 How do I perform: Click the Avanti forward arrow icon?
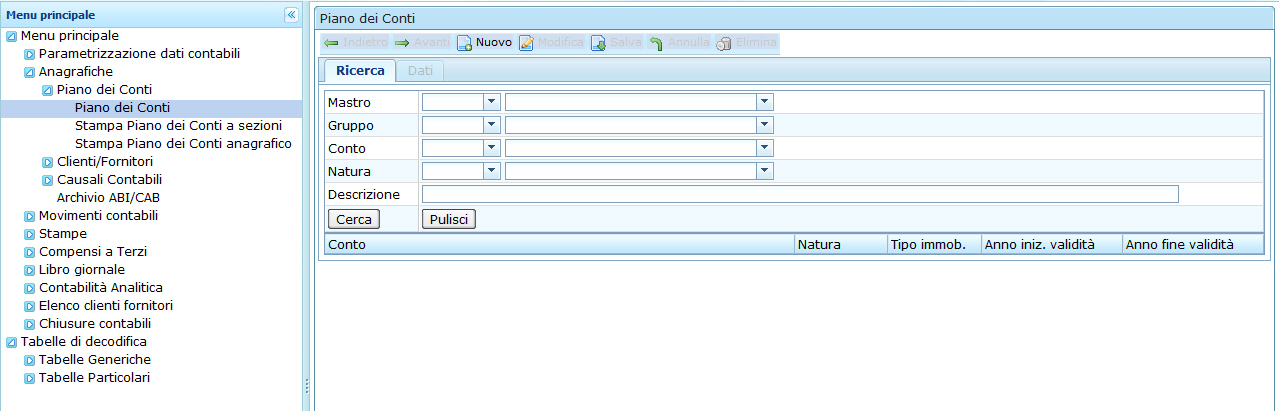coord(402,43)
